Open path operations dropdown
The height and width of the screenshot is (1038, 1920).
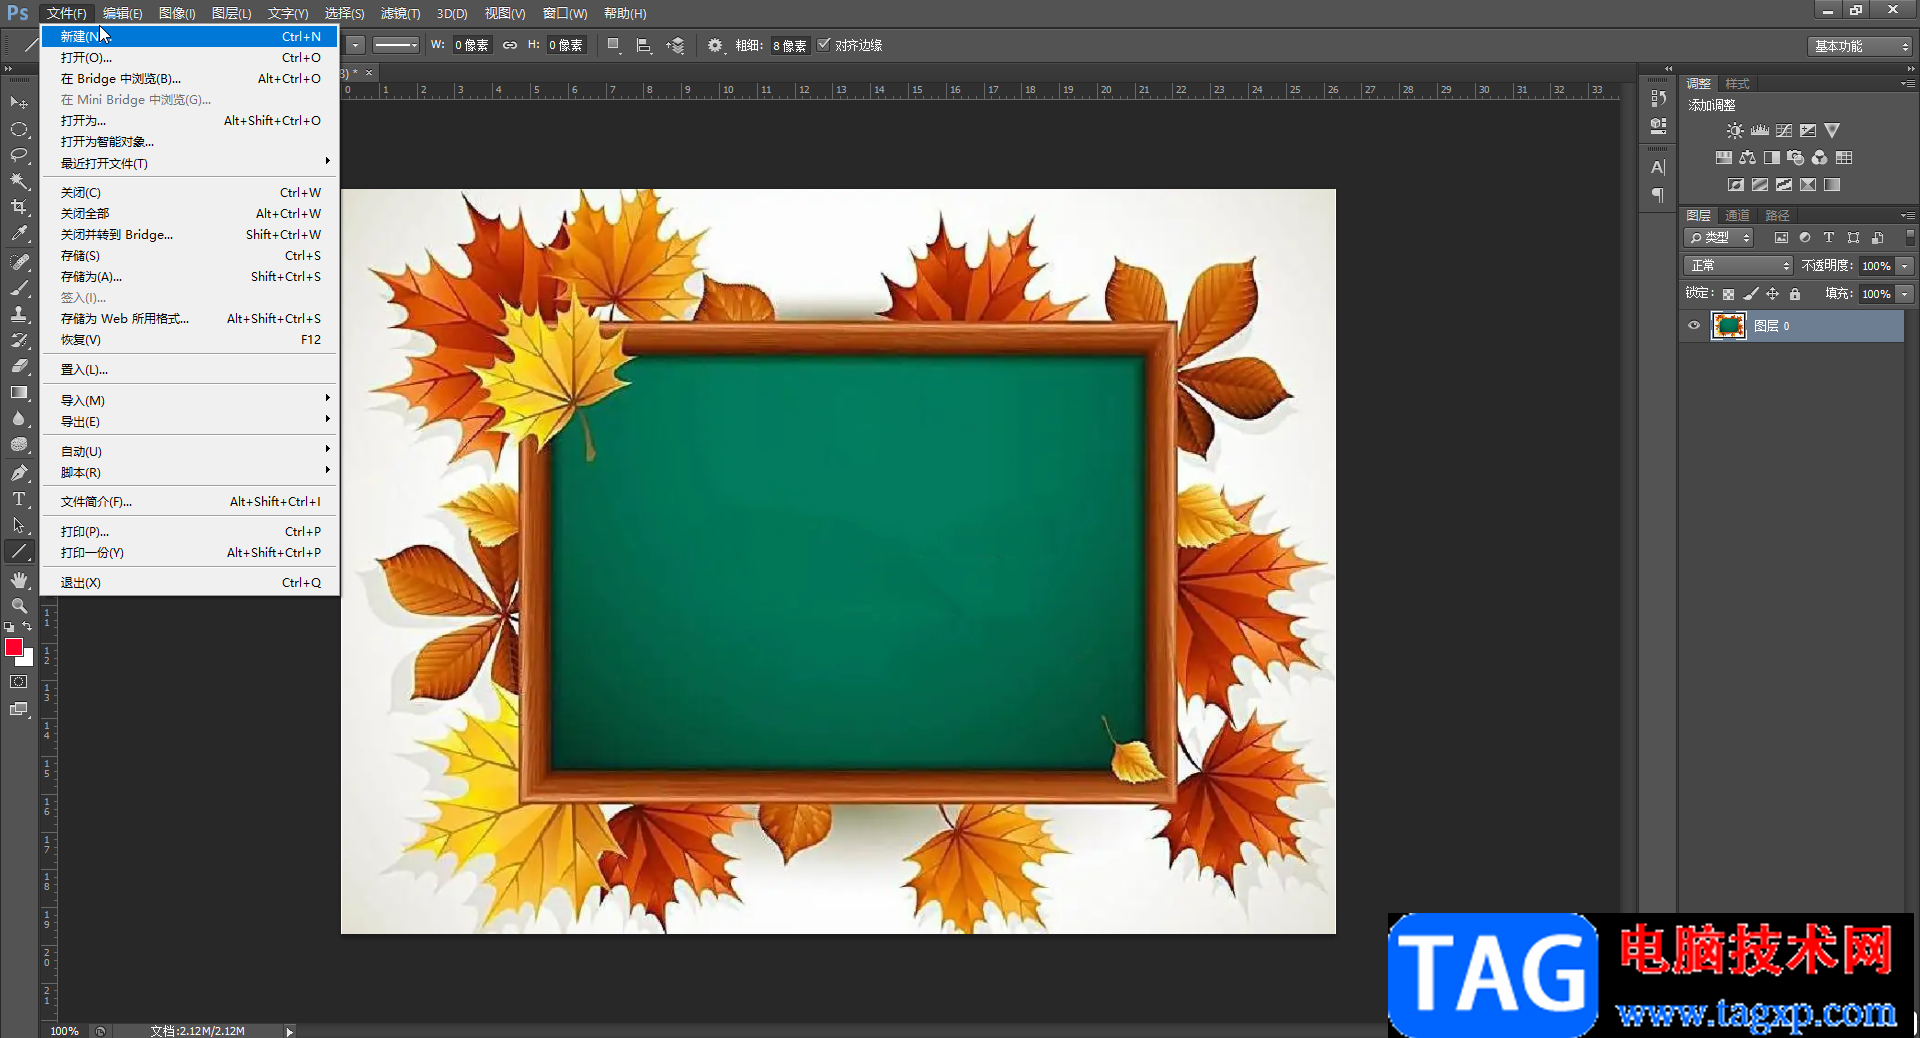pos(614,45)
